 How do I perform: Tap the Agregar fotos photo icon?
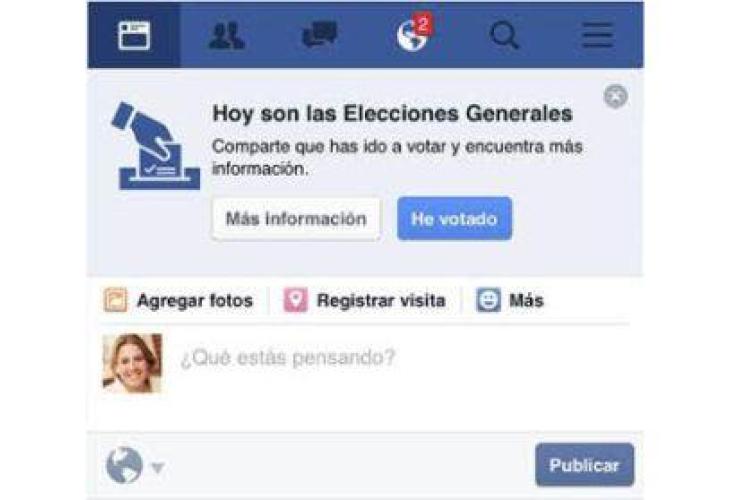click(116, 300)
